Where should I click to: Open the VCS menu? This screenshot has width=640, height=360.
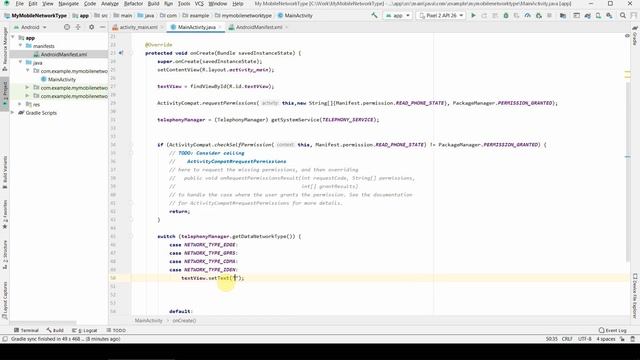[199, 4]
